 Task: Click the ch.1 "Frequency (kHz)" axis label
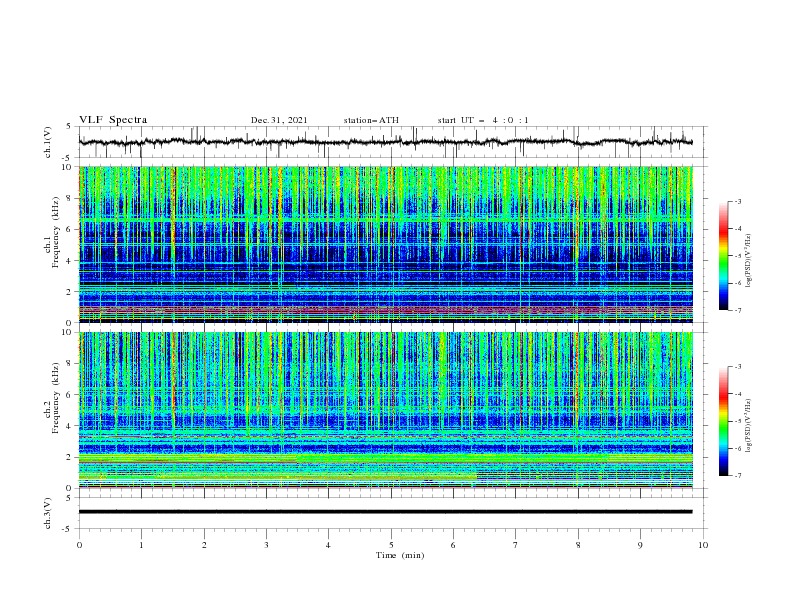pyautogui.click(x=55, y=232)
